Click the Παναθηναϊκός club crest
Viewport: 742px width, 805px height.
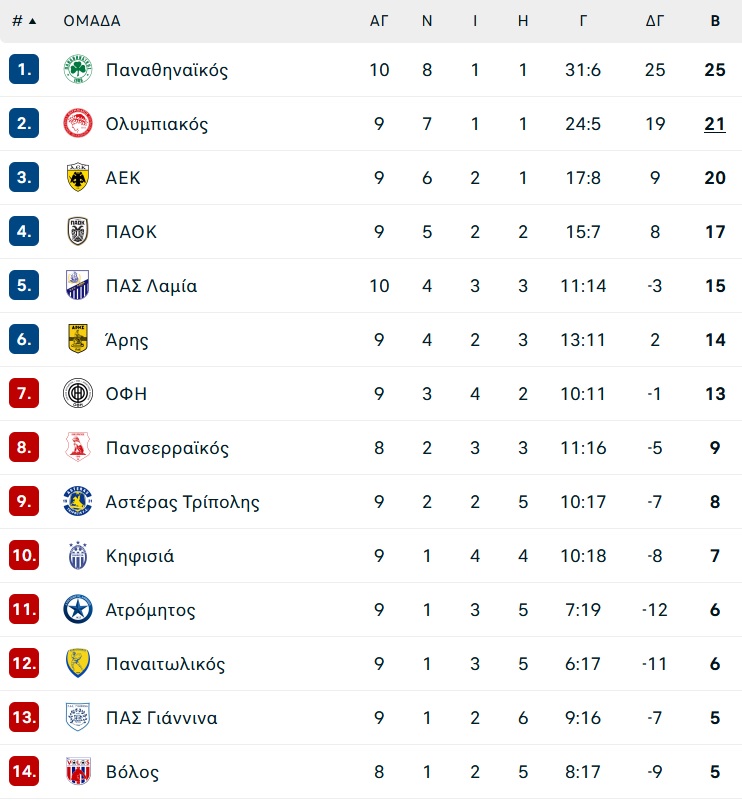(x=78, y=69)
